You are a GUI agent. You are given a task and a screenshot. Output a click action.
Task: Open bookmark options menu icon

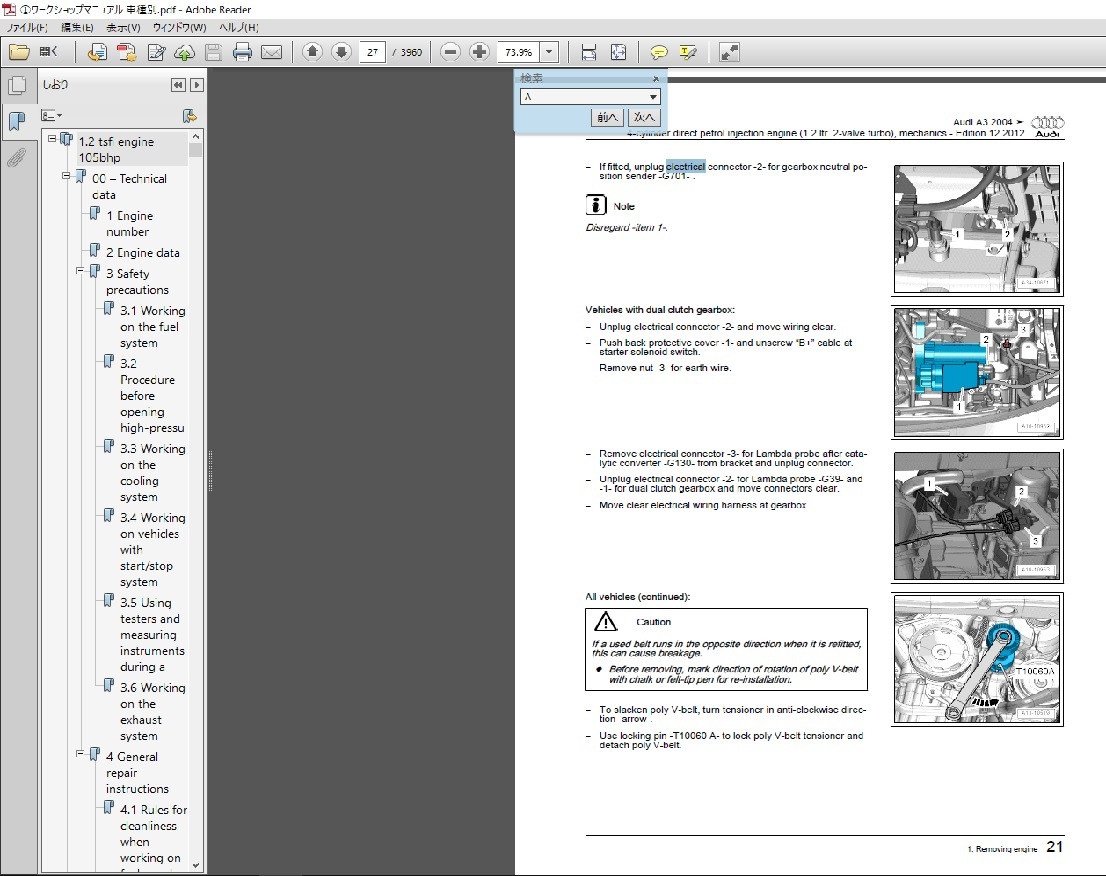51,116
